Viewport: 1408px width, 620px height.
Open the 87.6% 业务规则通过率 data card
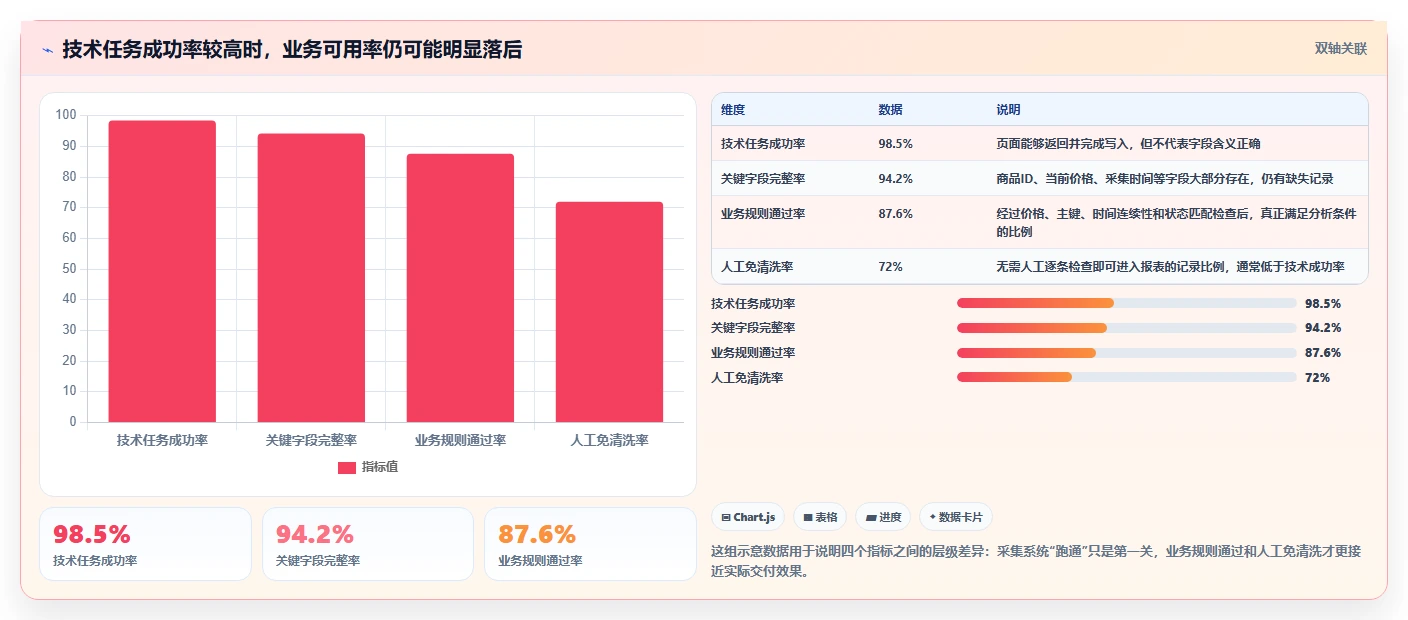(590, 544)
